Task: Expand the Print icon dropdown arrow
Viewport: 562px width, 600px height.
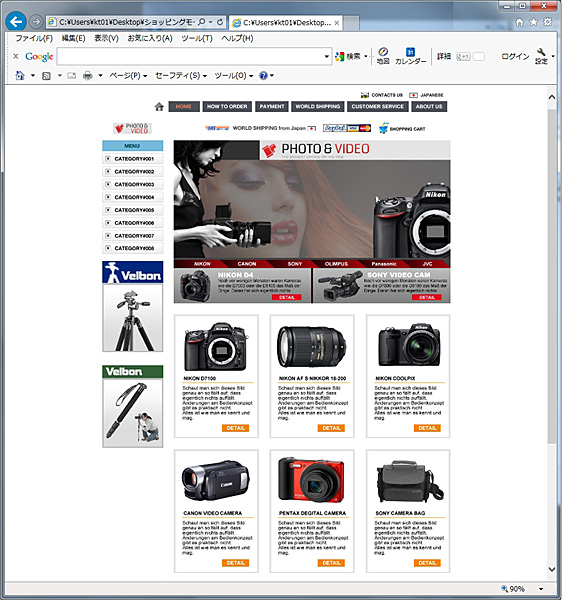Action: [x=100, y=76]
